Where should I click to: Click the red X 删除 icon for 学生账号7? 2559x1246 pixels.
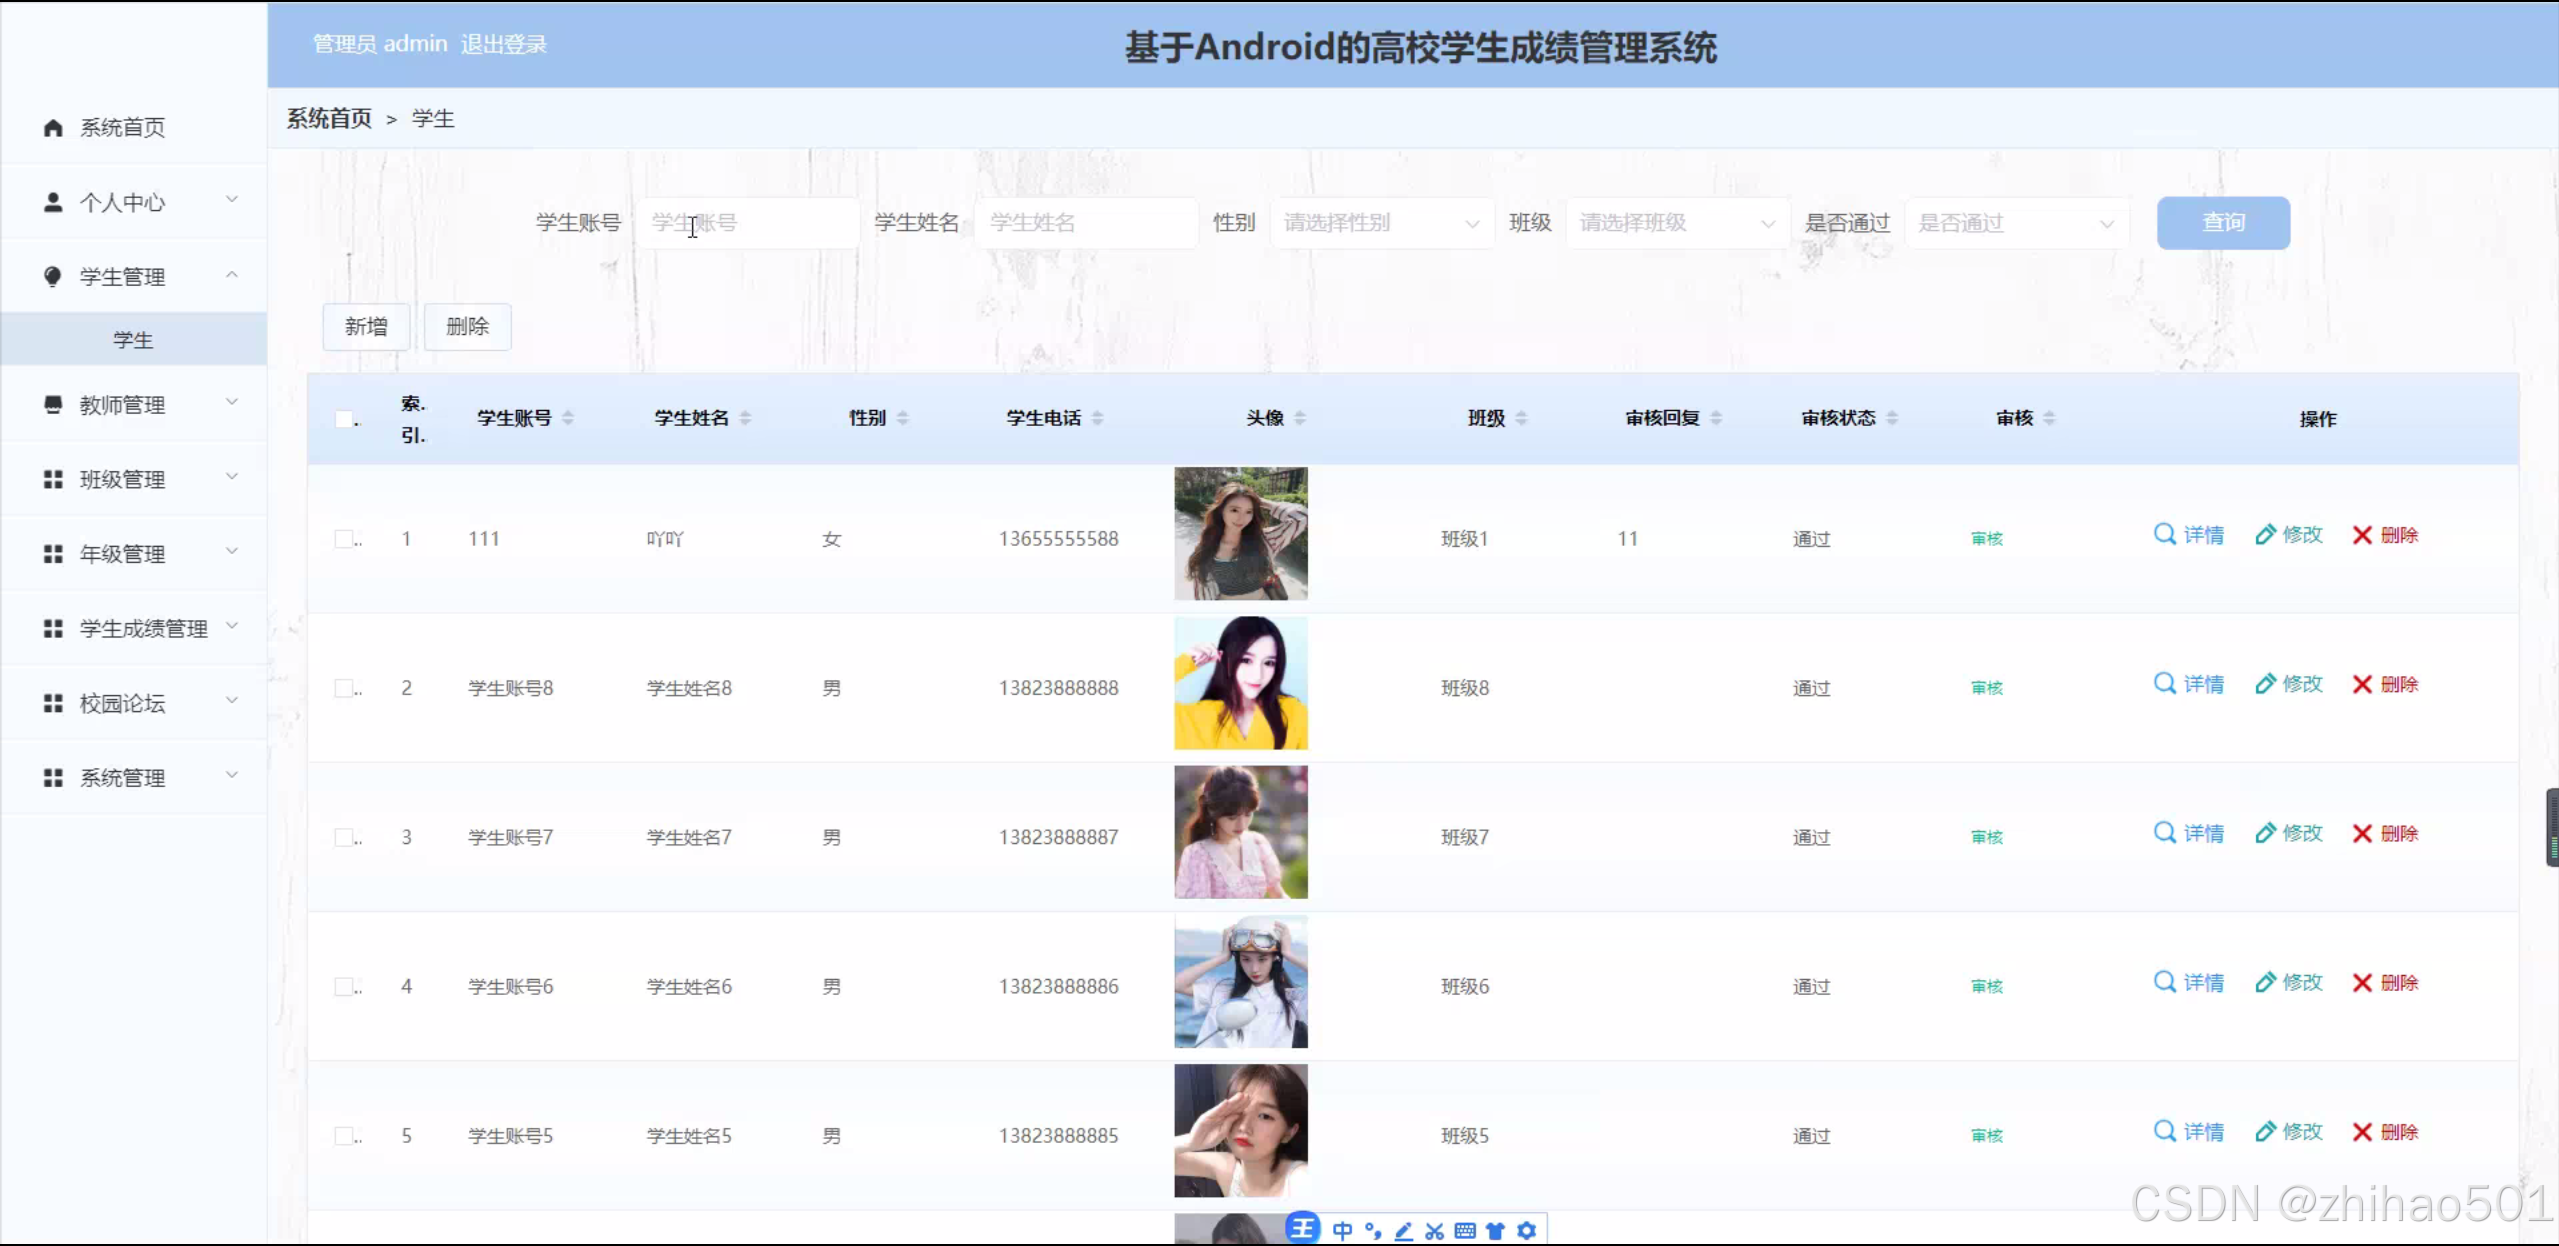[x=2362, y=833]
